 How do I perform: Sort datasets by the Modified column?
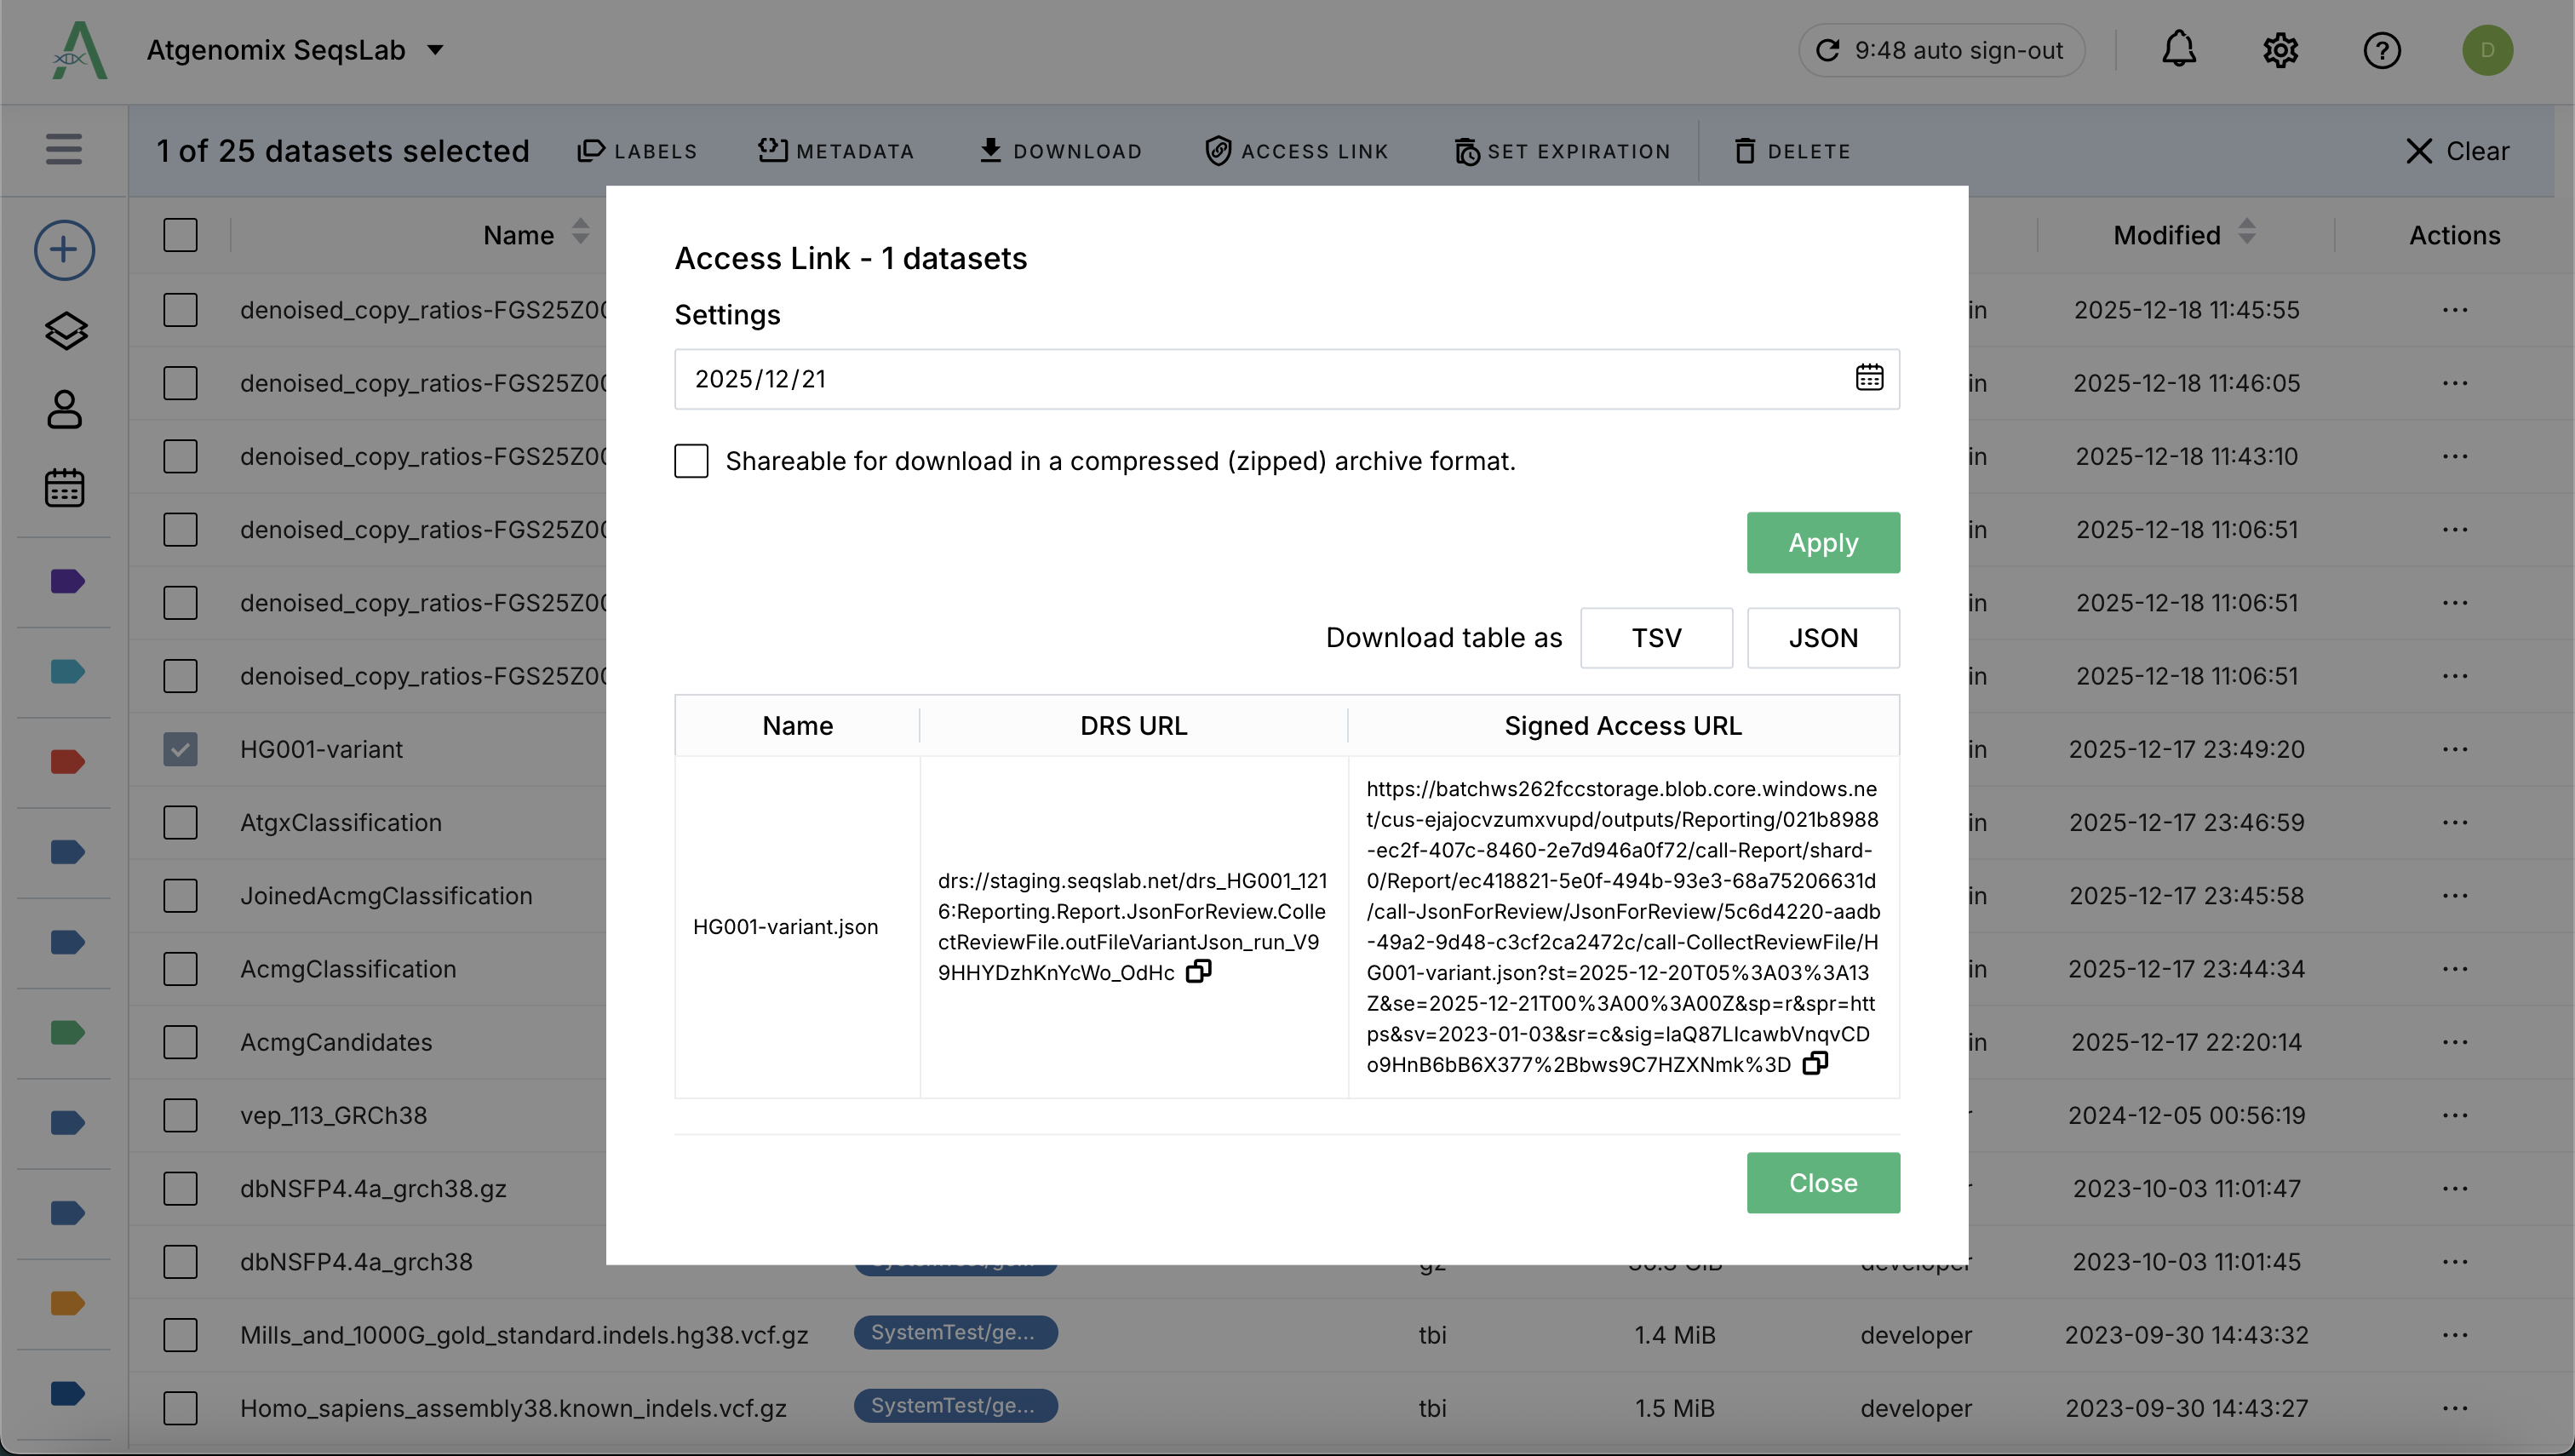tap(2246, 233)
